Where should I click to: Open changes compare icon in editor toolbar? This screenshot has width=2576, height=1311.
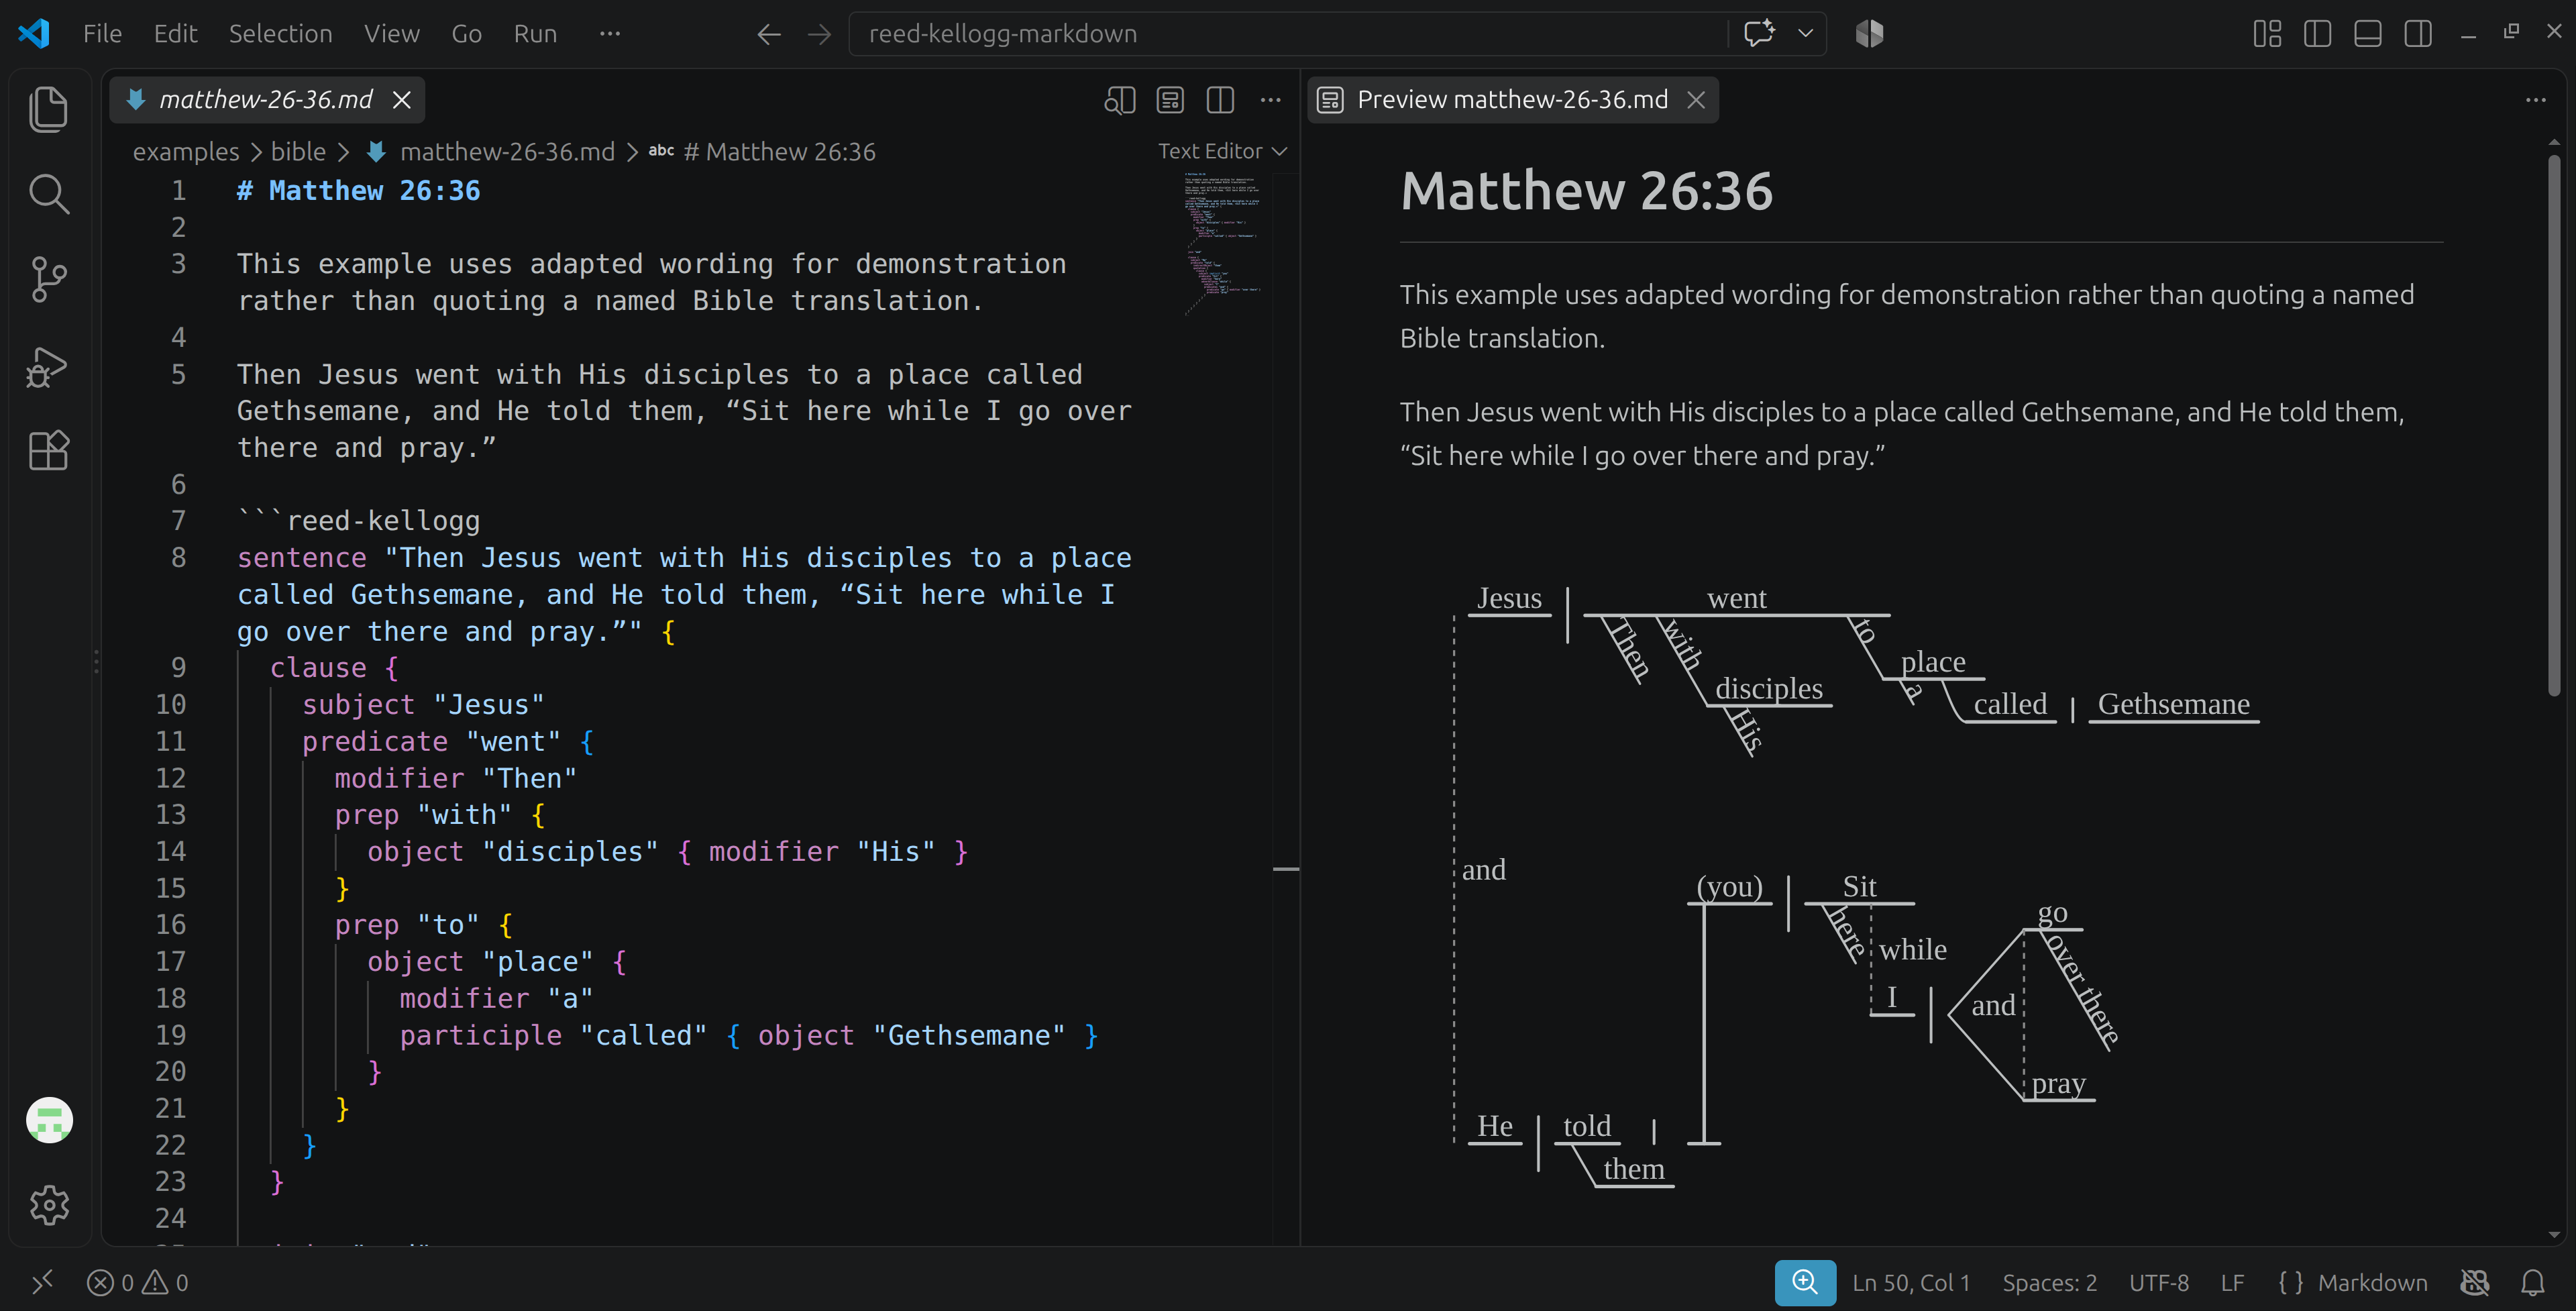tap(1119, 100)
